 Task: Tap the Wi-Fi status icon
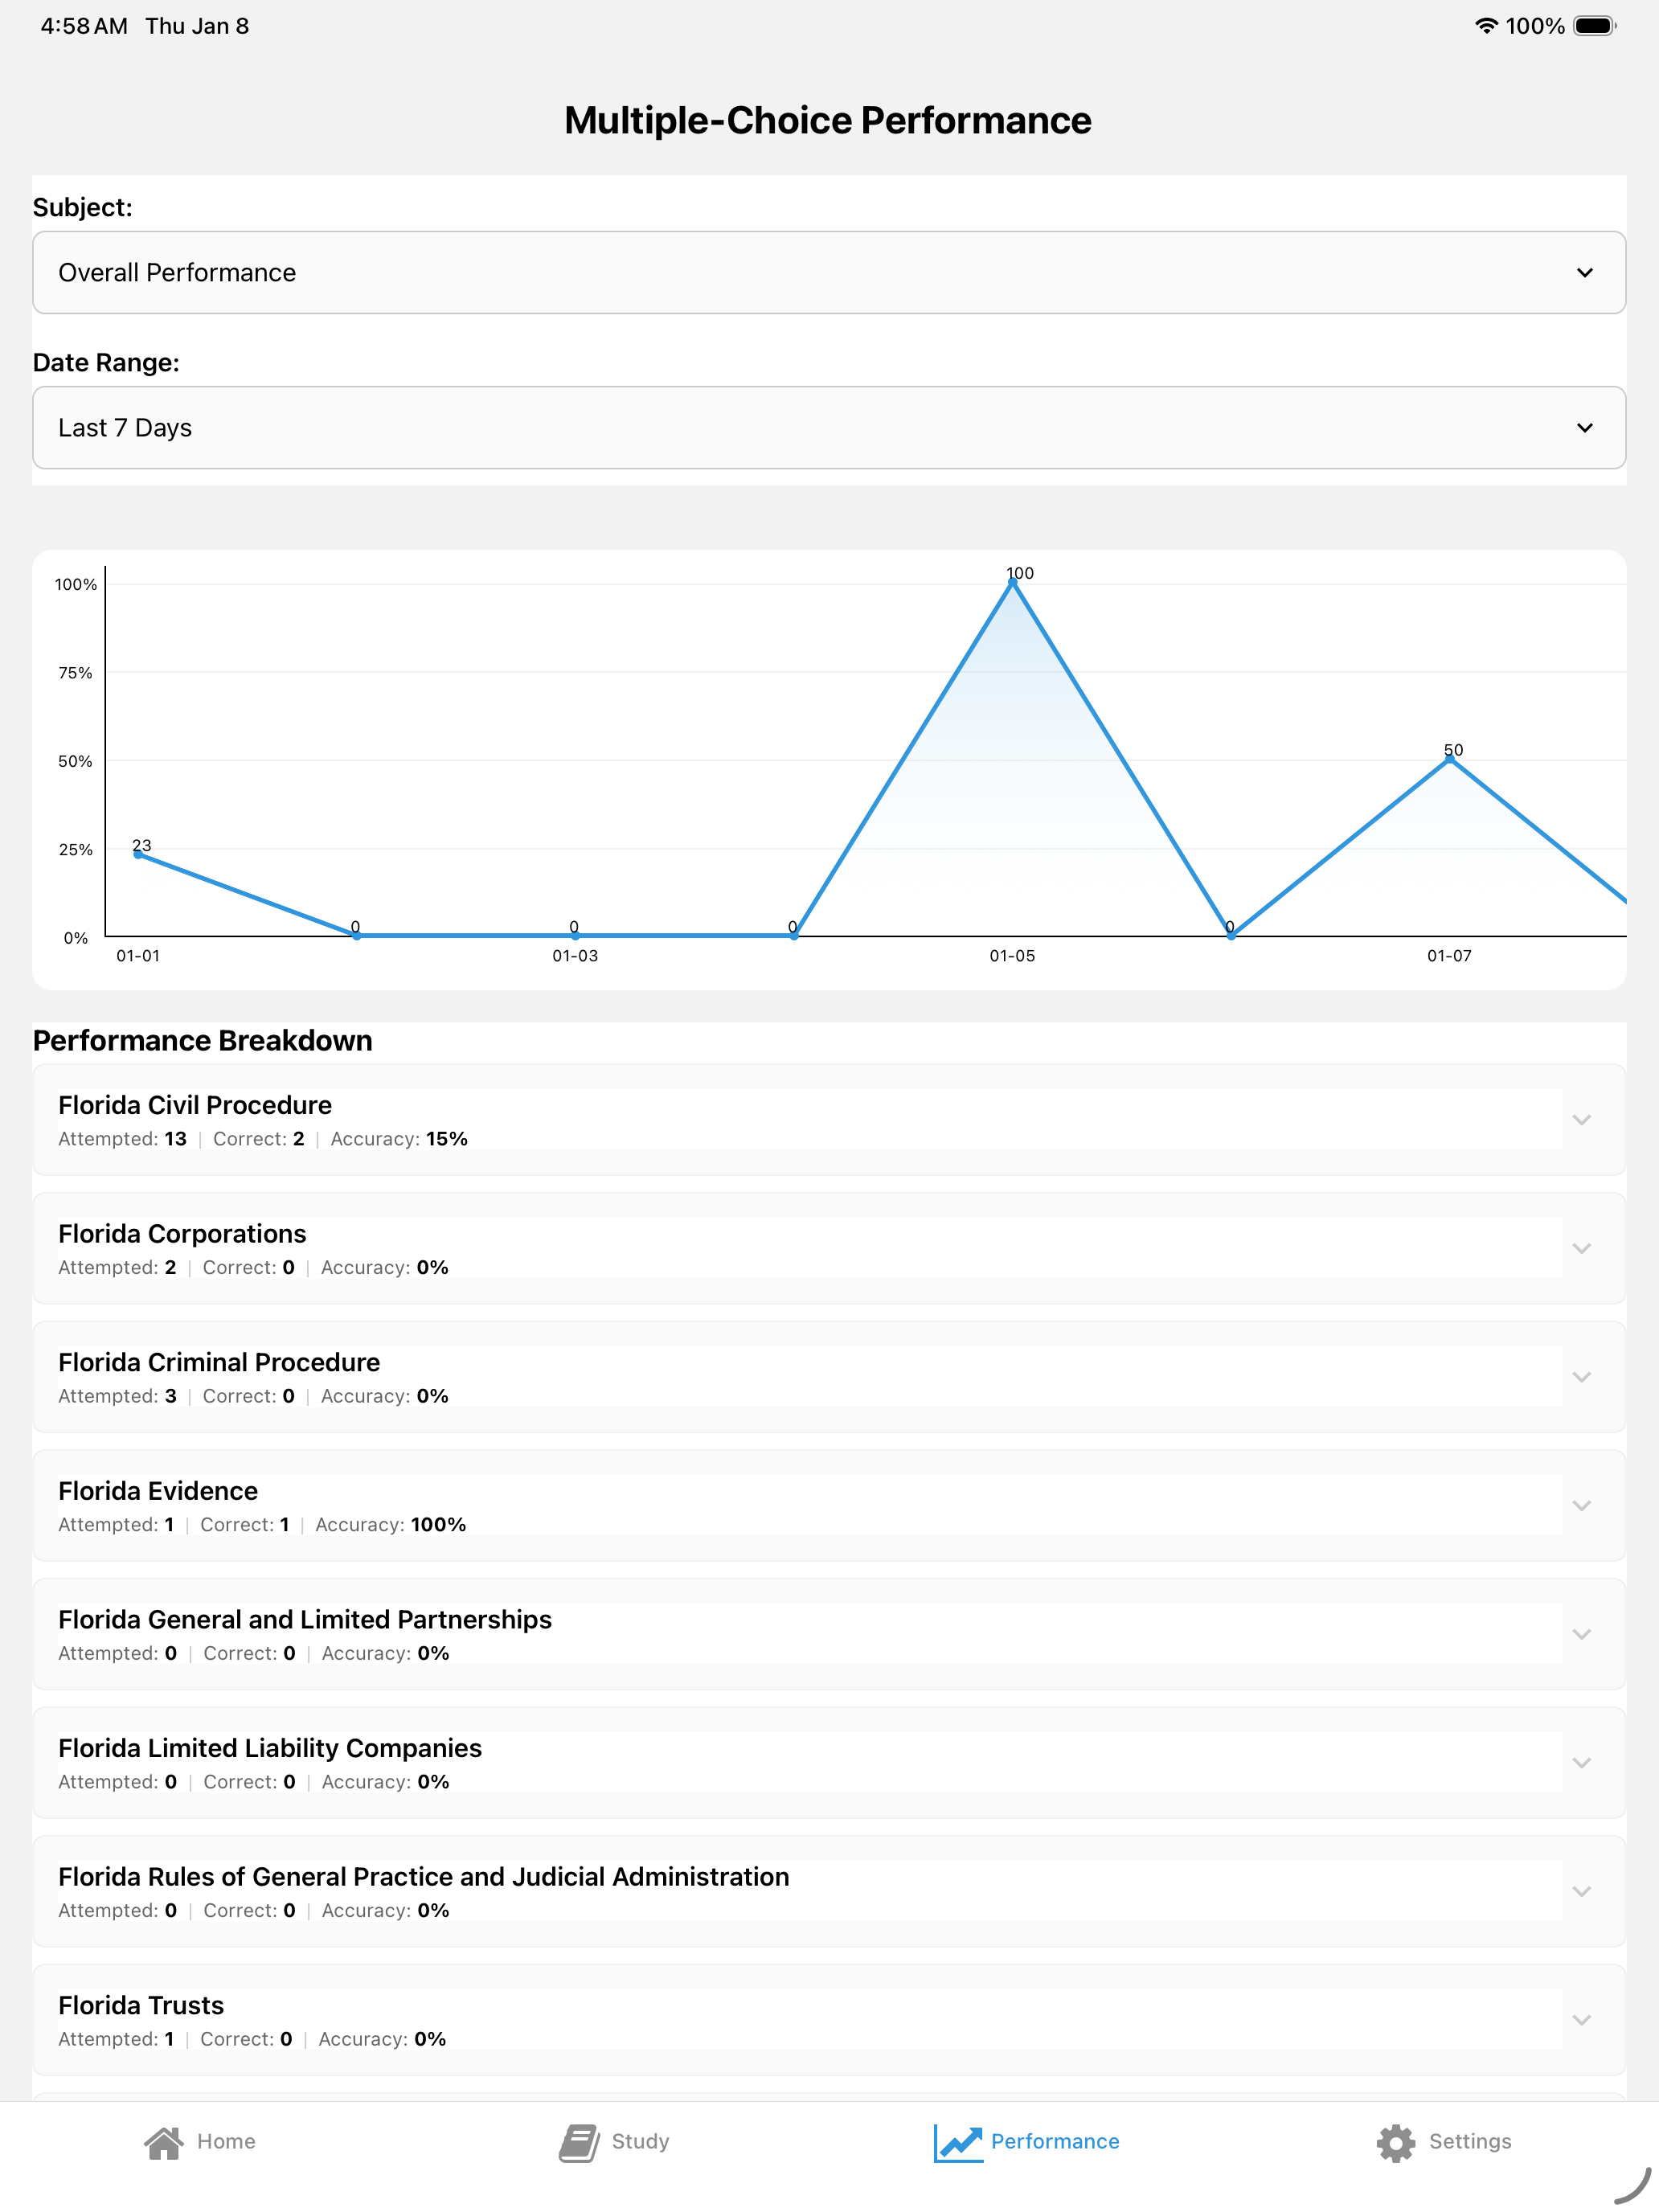[1486, 26]
